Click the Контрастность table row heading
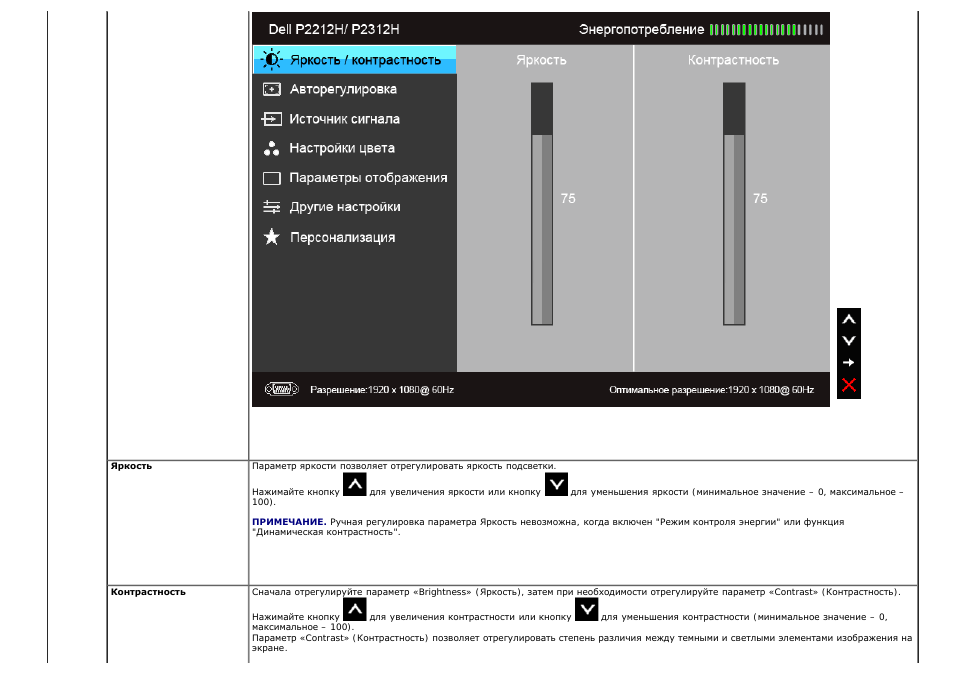 (x=148, y=592)
